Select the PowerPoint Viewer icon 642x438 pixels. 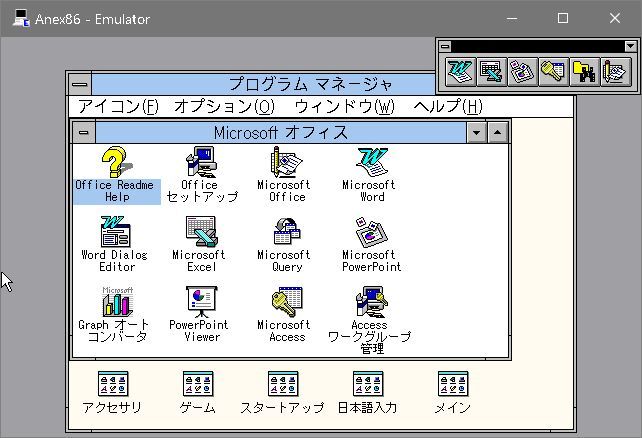[x=201, y=314]
